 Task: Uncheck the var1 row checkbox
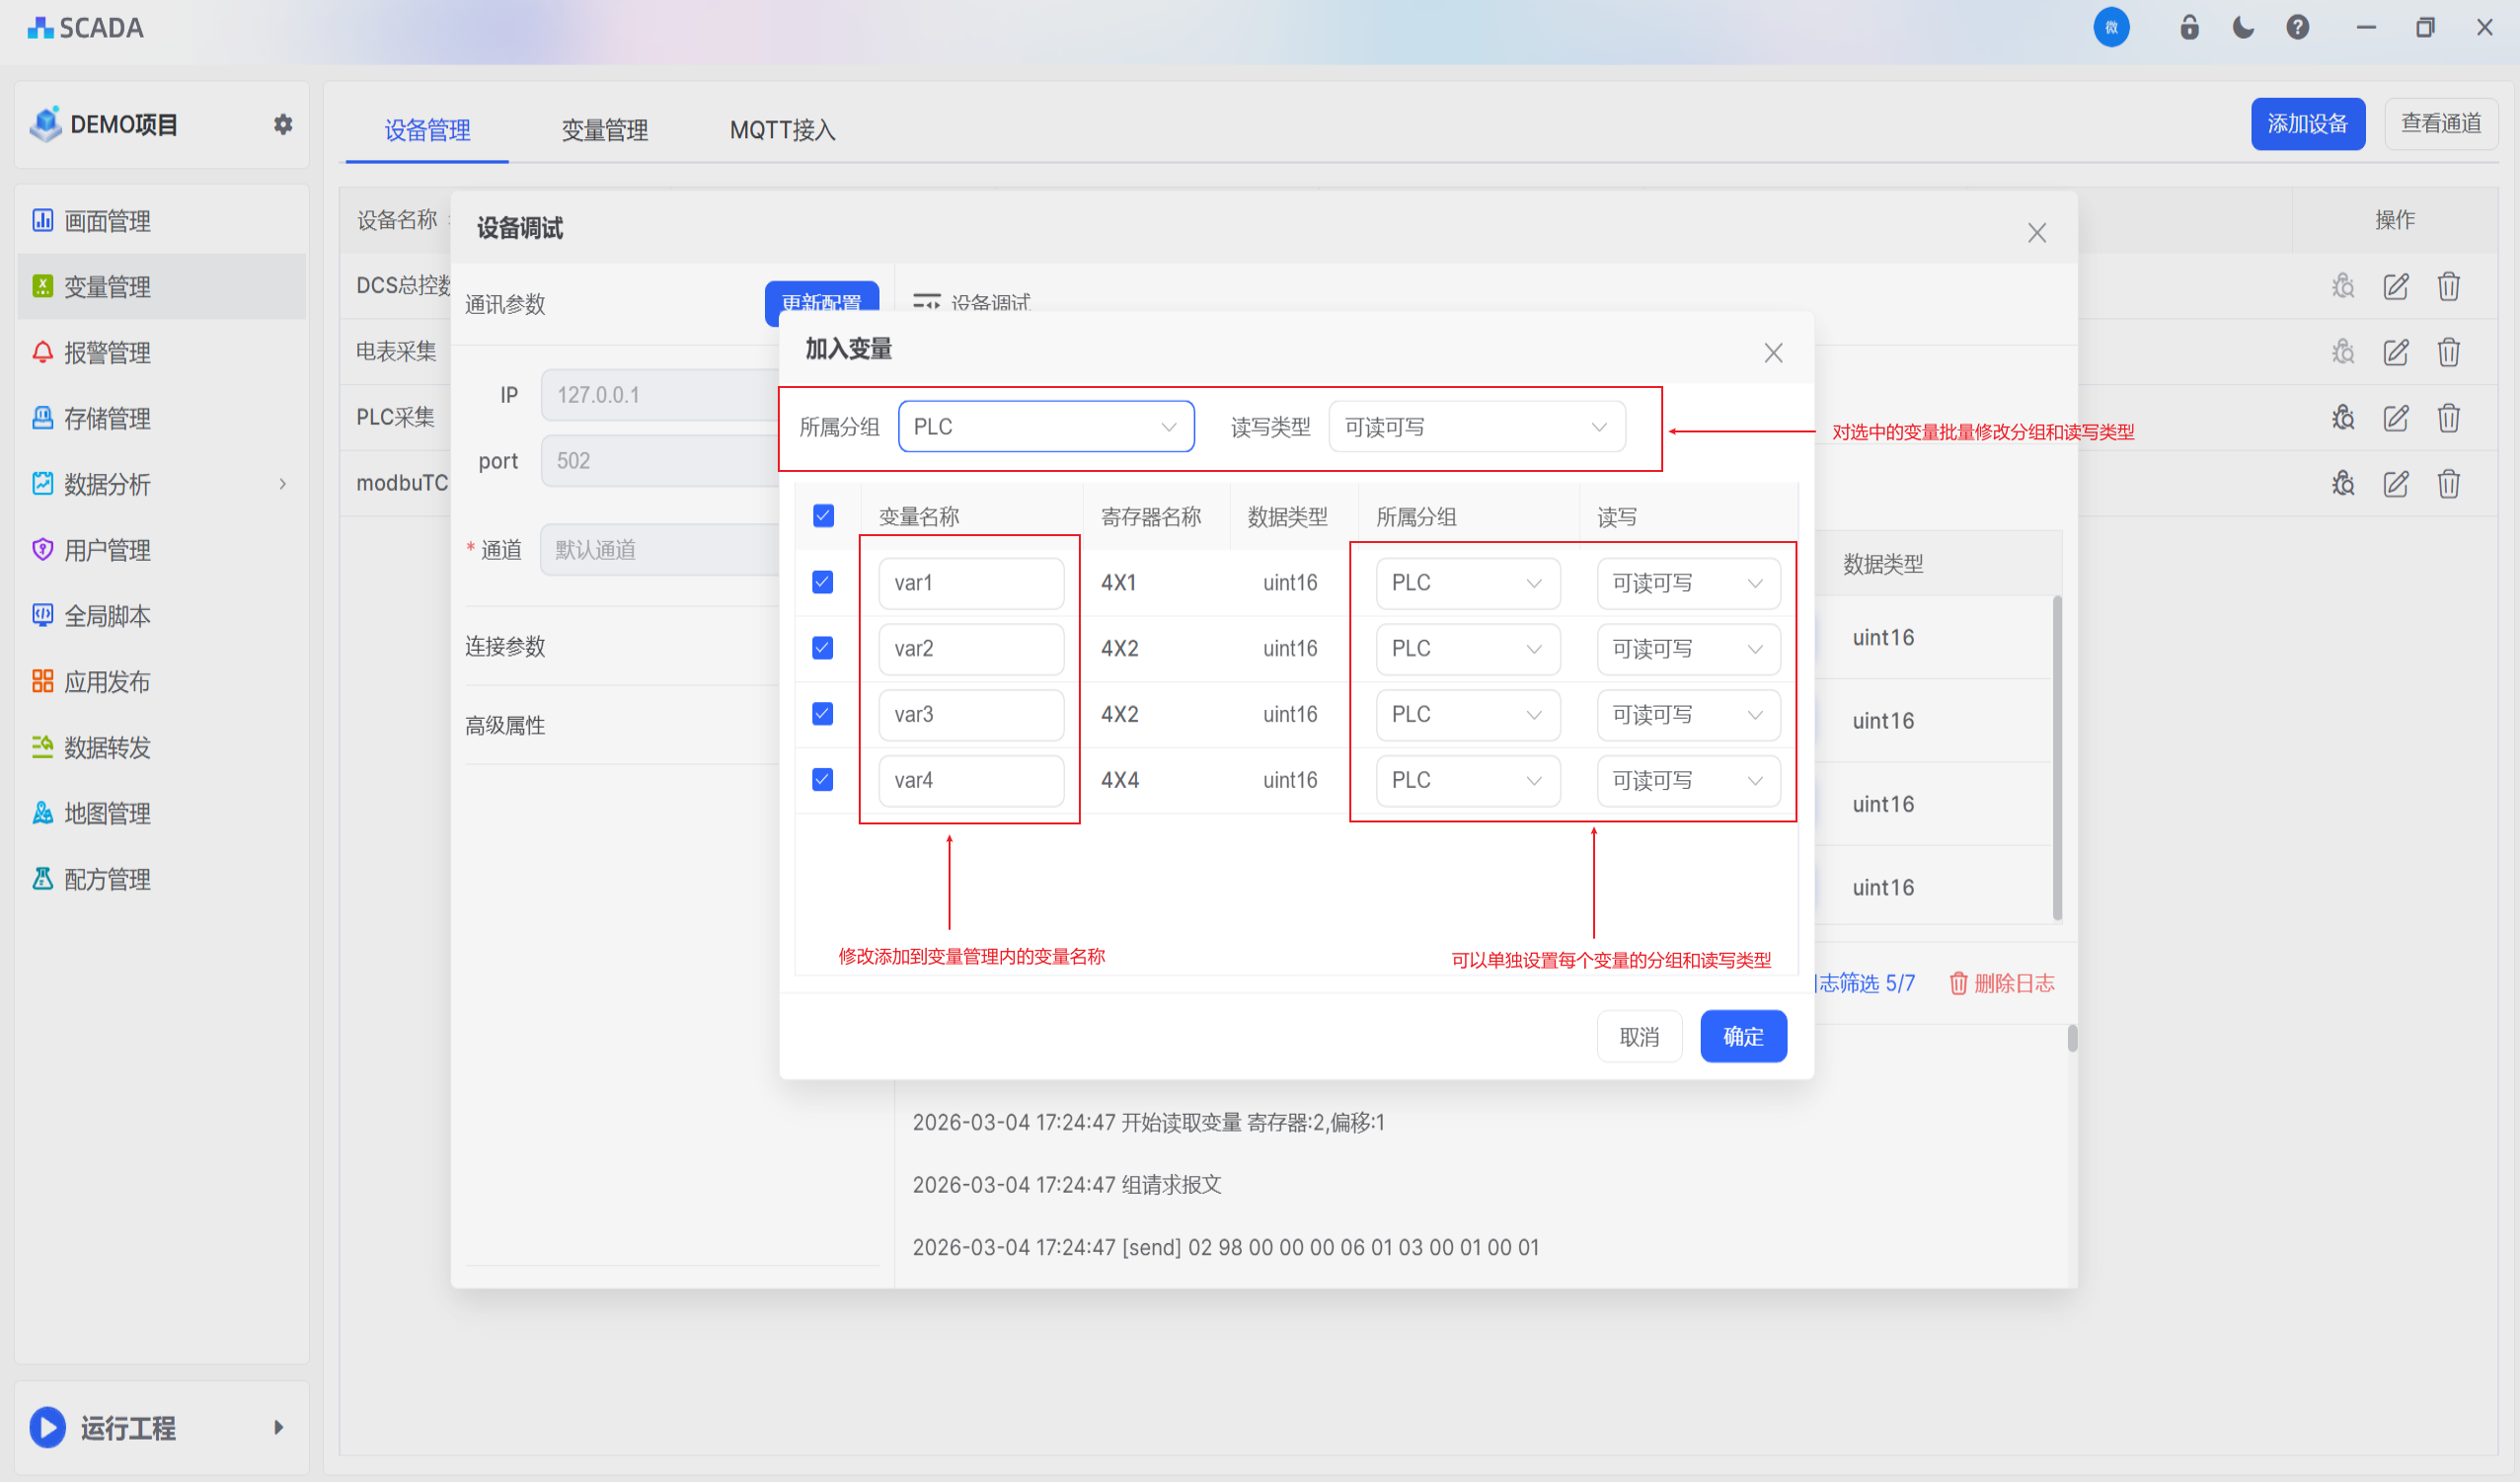(822, 583)
